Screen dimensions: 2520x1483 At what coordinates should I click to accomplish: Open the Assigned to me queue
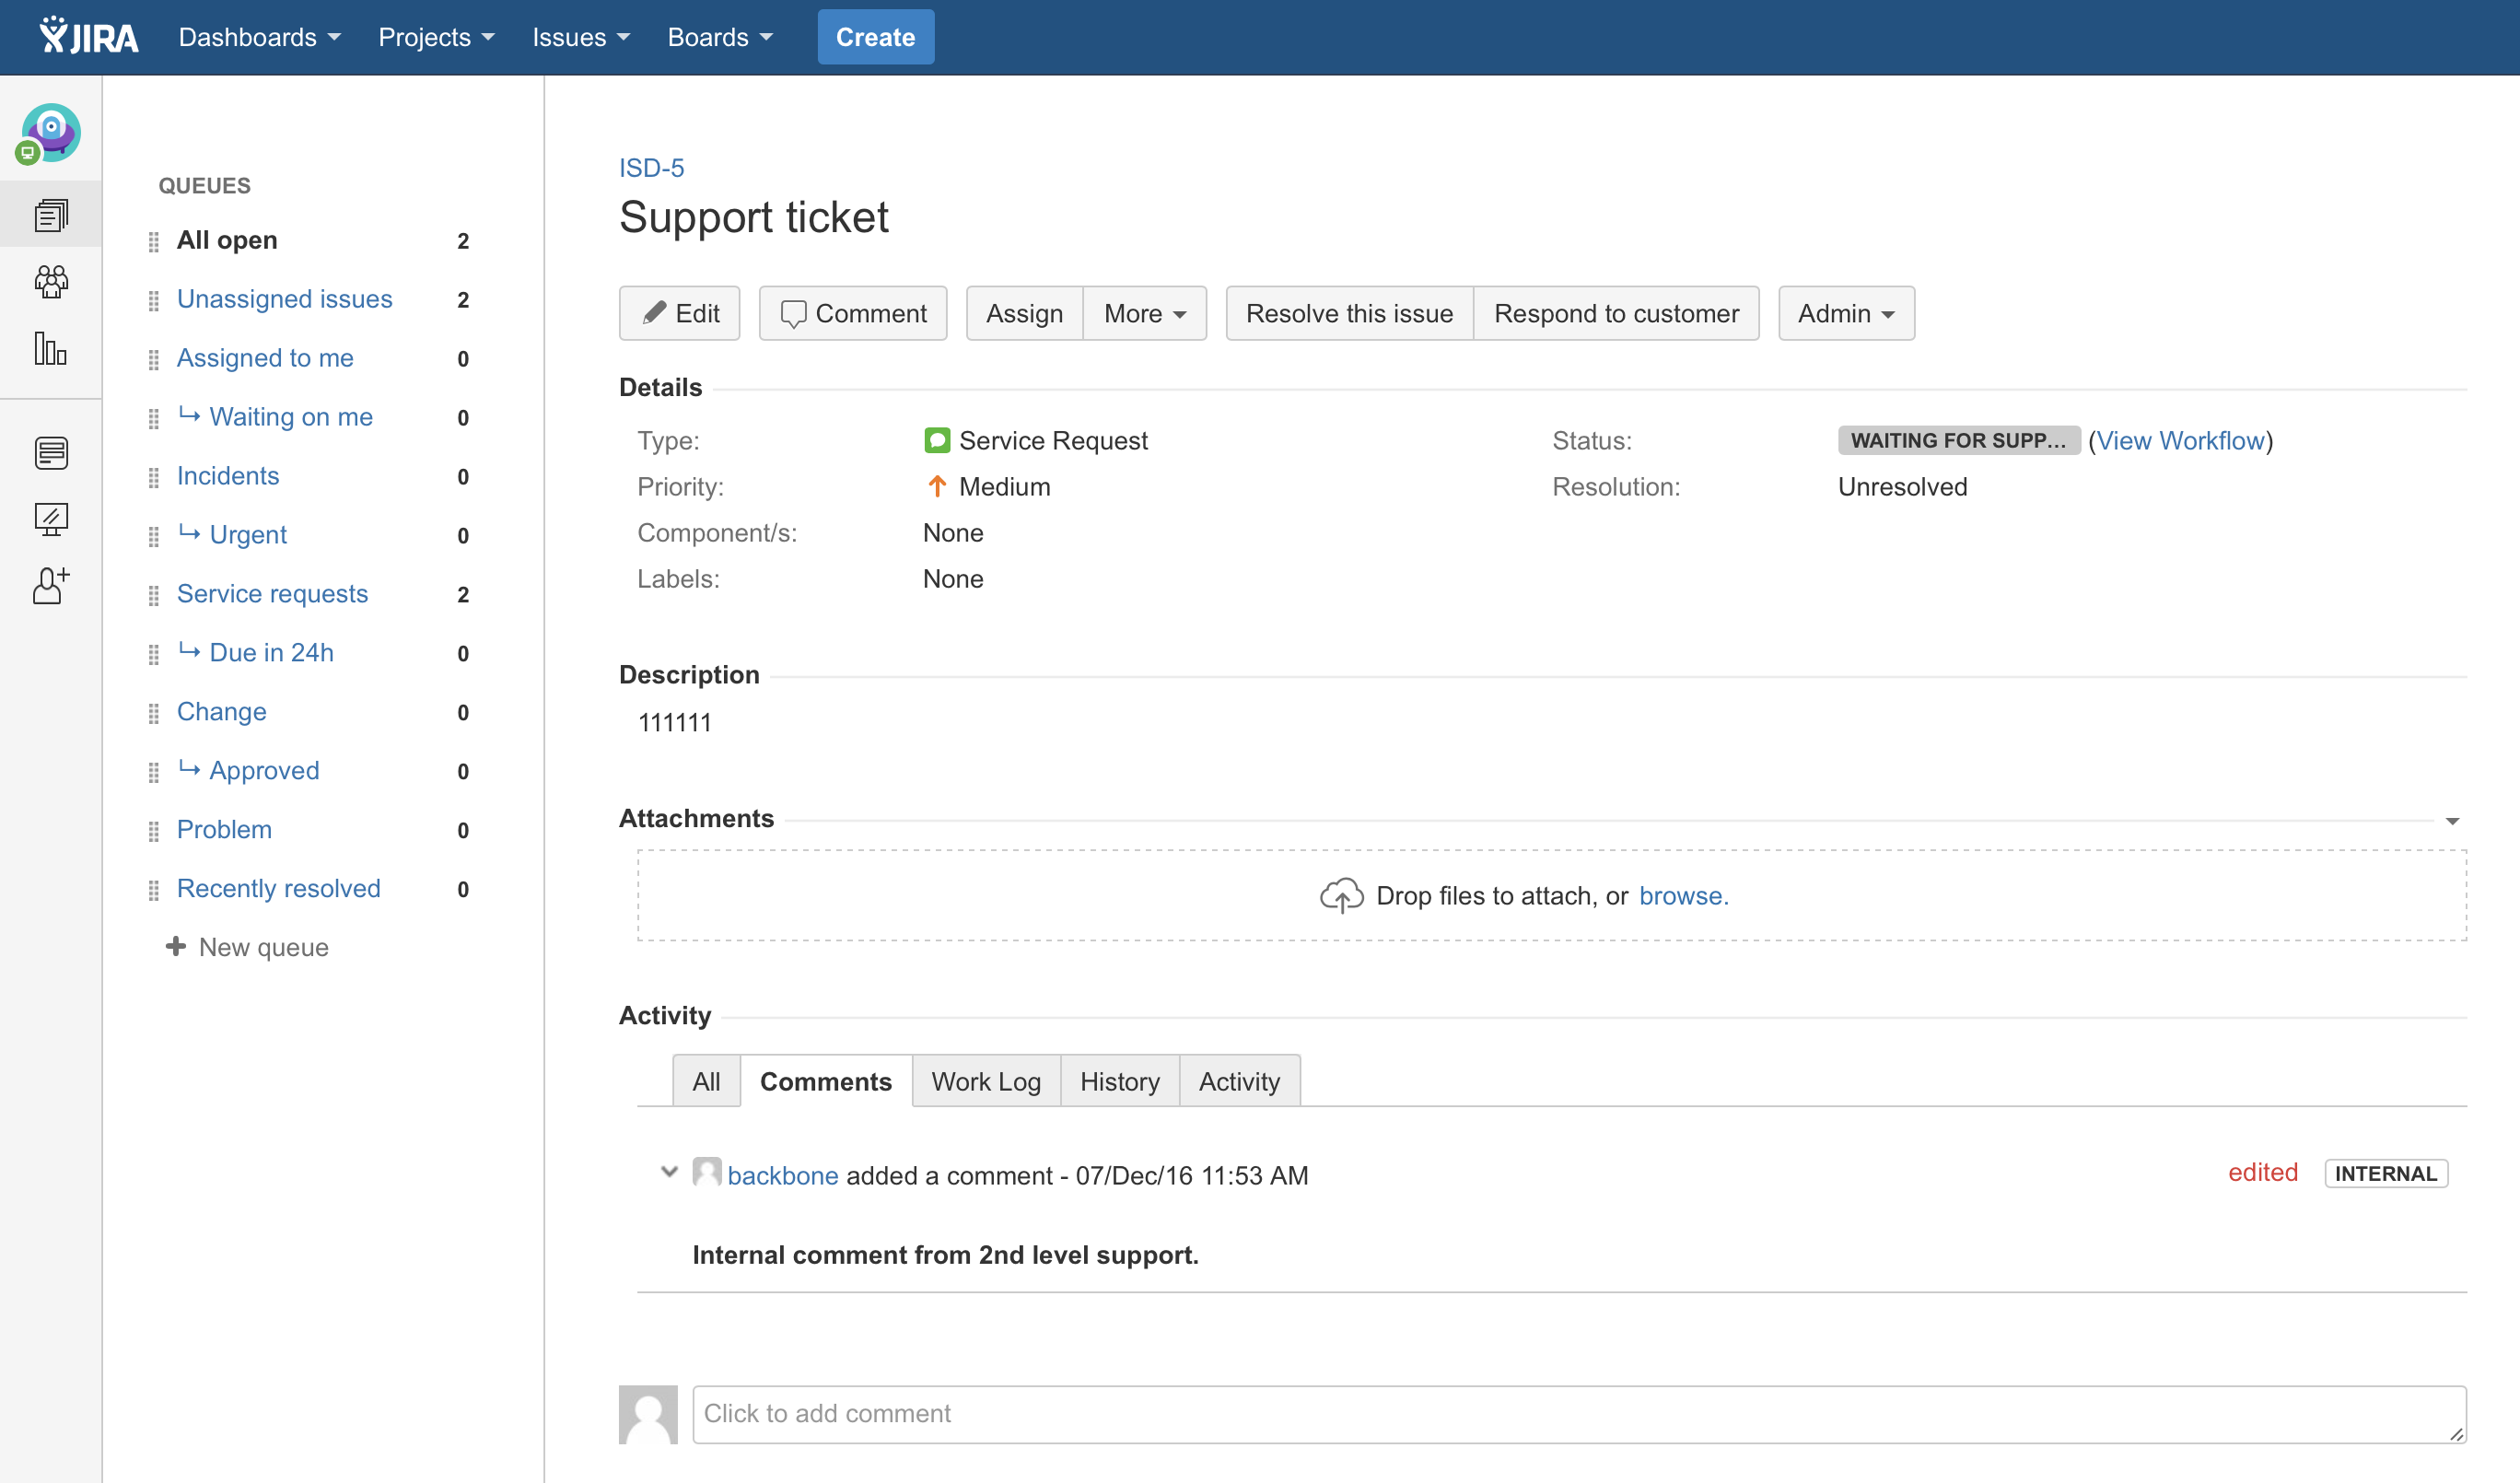pyautogui.click(x=265, y=358)
